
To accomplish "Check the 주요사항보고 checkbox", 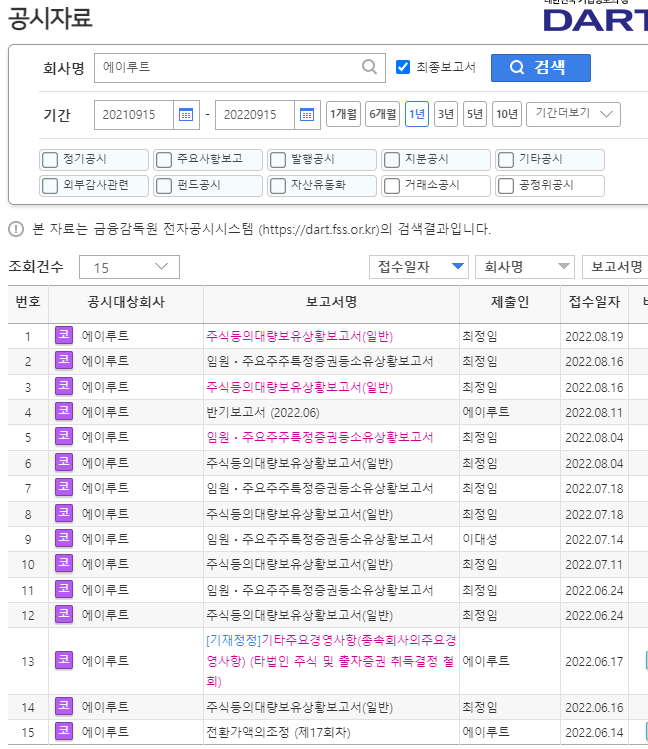I will click(x=164, y=160).
